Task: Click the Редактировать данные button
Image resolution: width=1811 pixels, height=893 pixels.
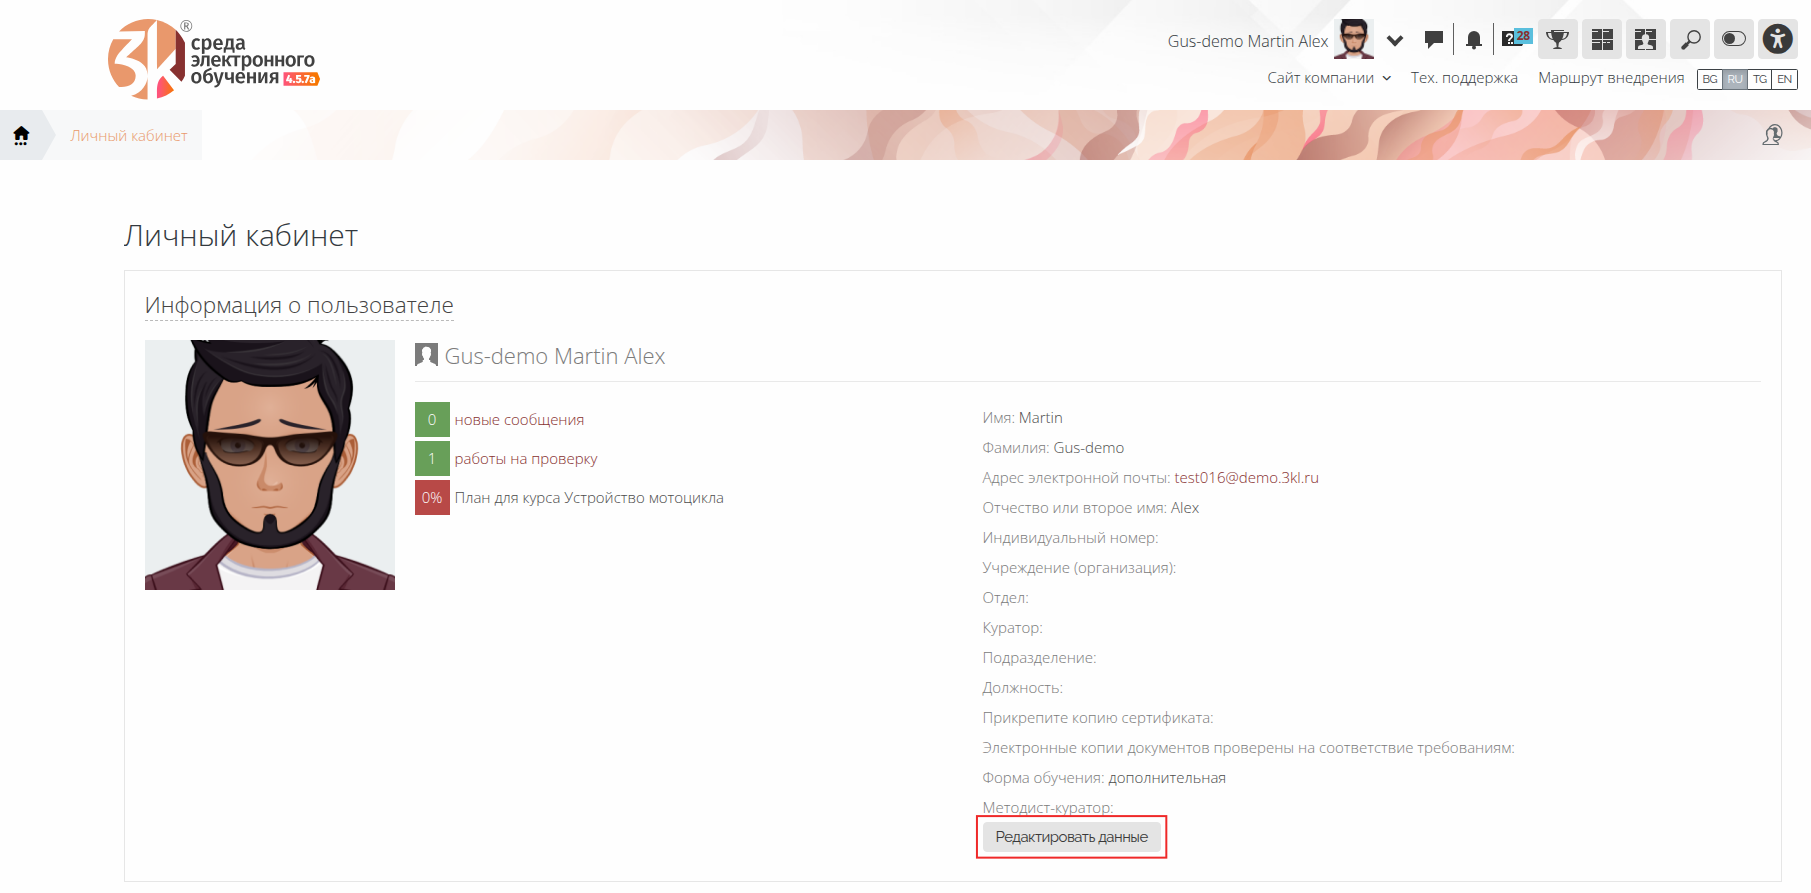Action: (x=1071, y=837)
